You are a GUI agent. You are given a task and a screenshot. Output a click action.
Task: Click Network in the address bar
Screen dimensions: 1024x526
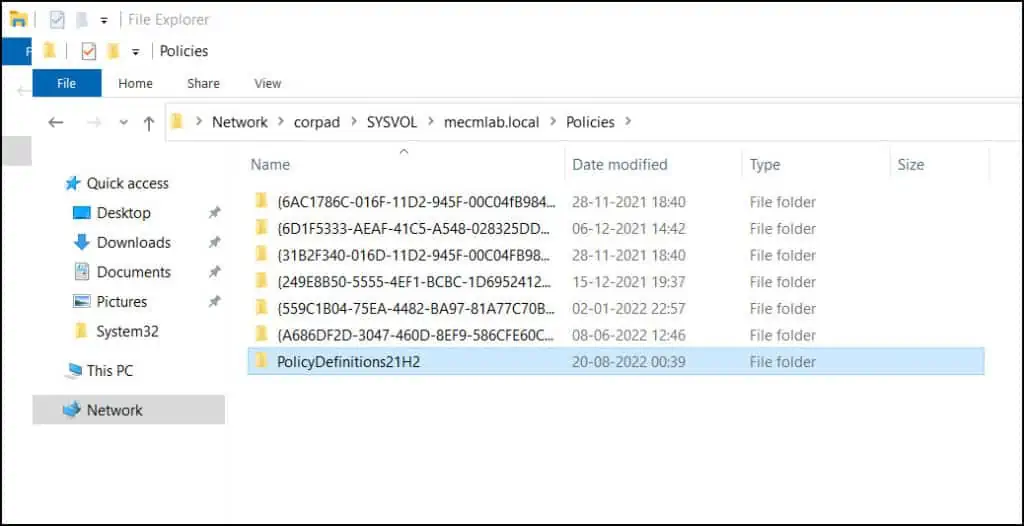click(240, 122)
